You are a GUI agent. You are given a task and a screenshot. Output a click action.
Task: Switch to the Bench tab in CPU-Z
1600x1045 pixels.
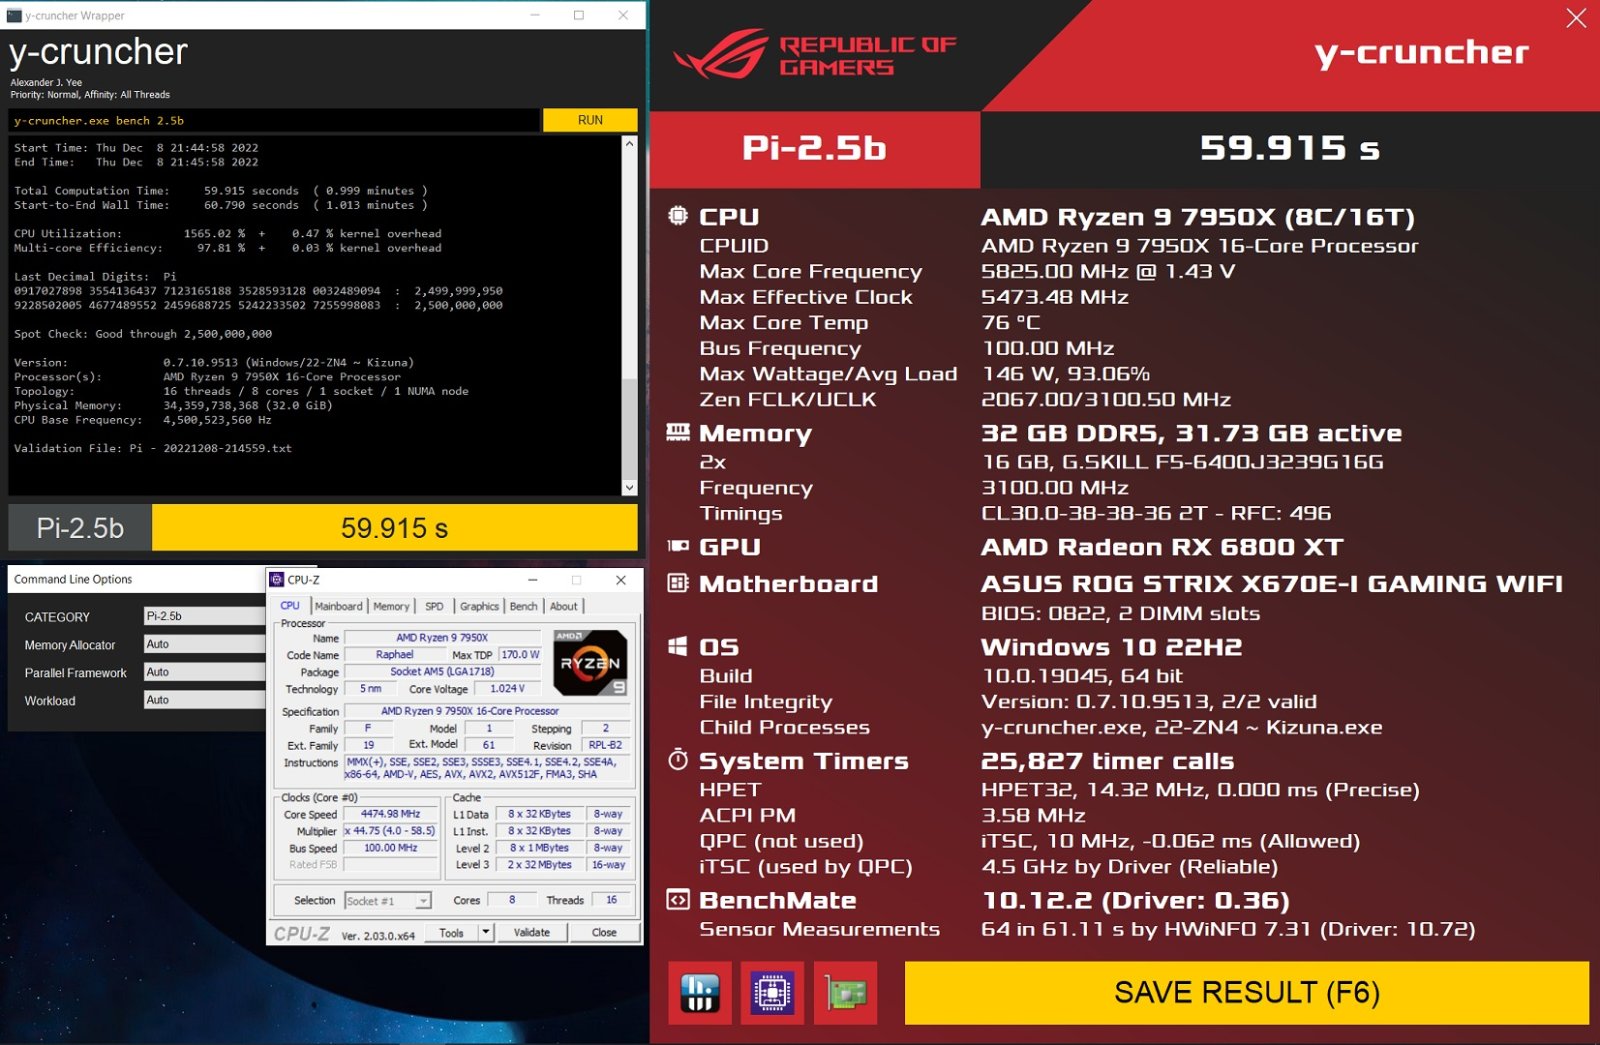(x=523, y=606)
